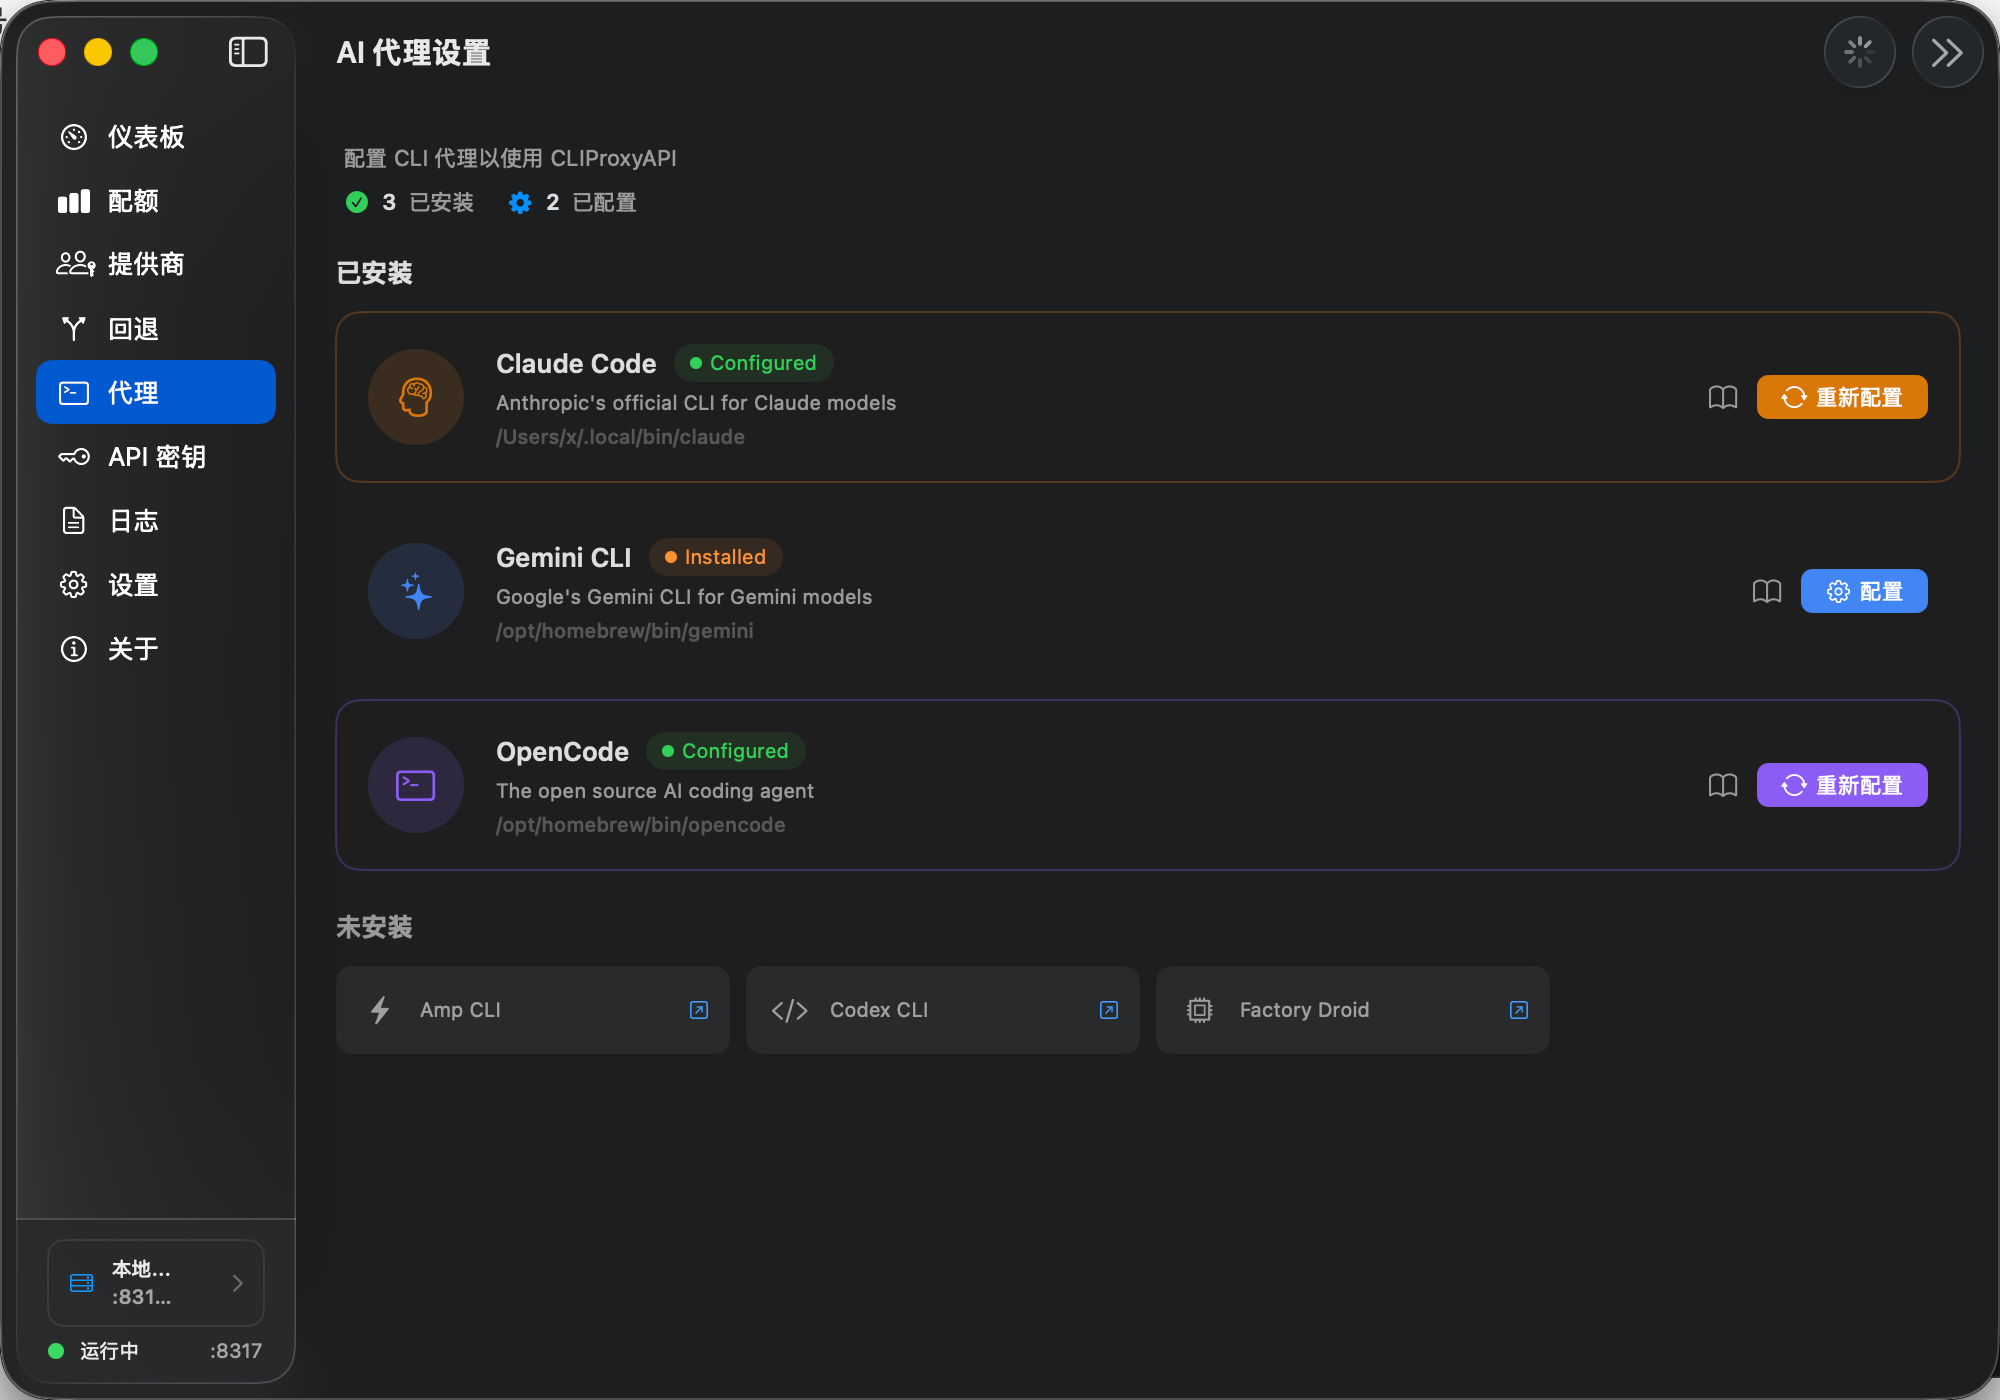Toggle the sidebar visibility icon

point(248,52)
